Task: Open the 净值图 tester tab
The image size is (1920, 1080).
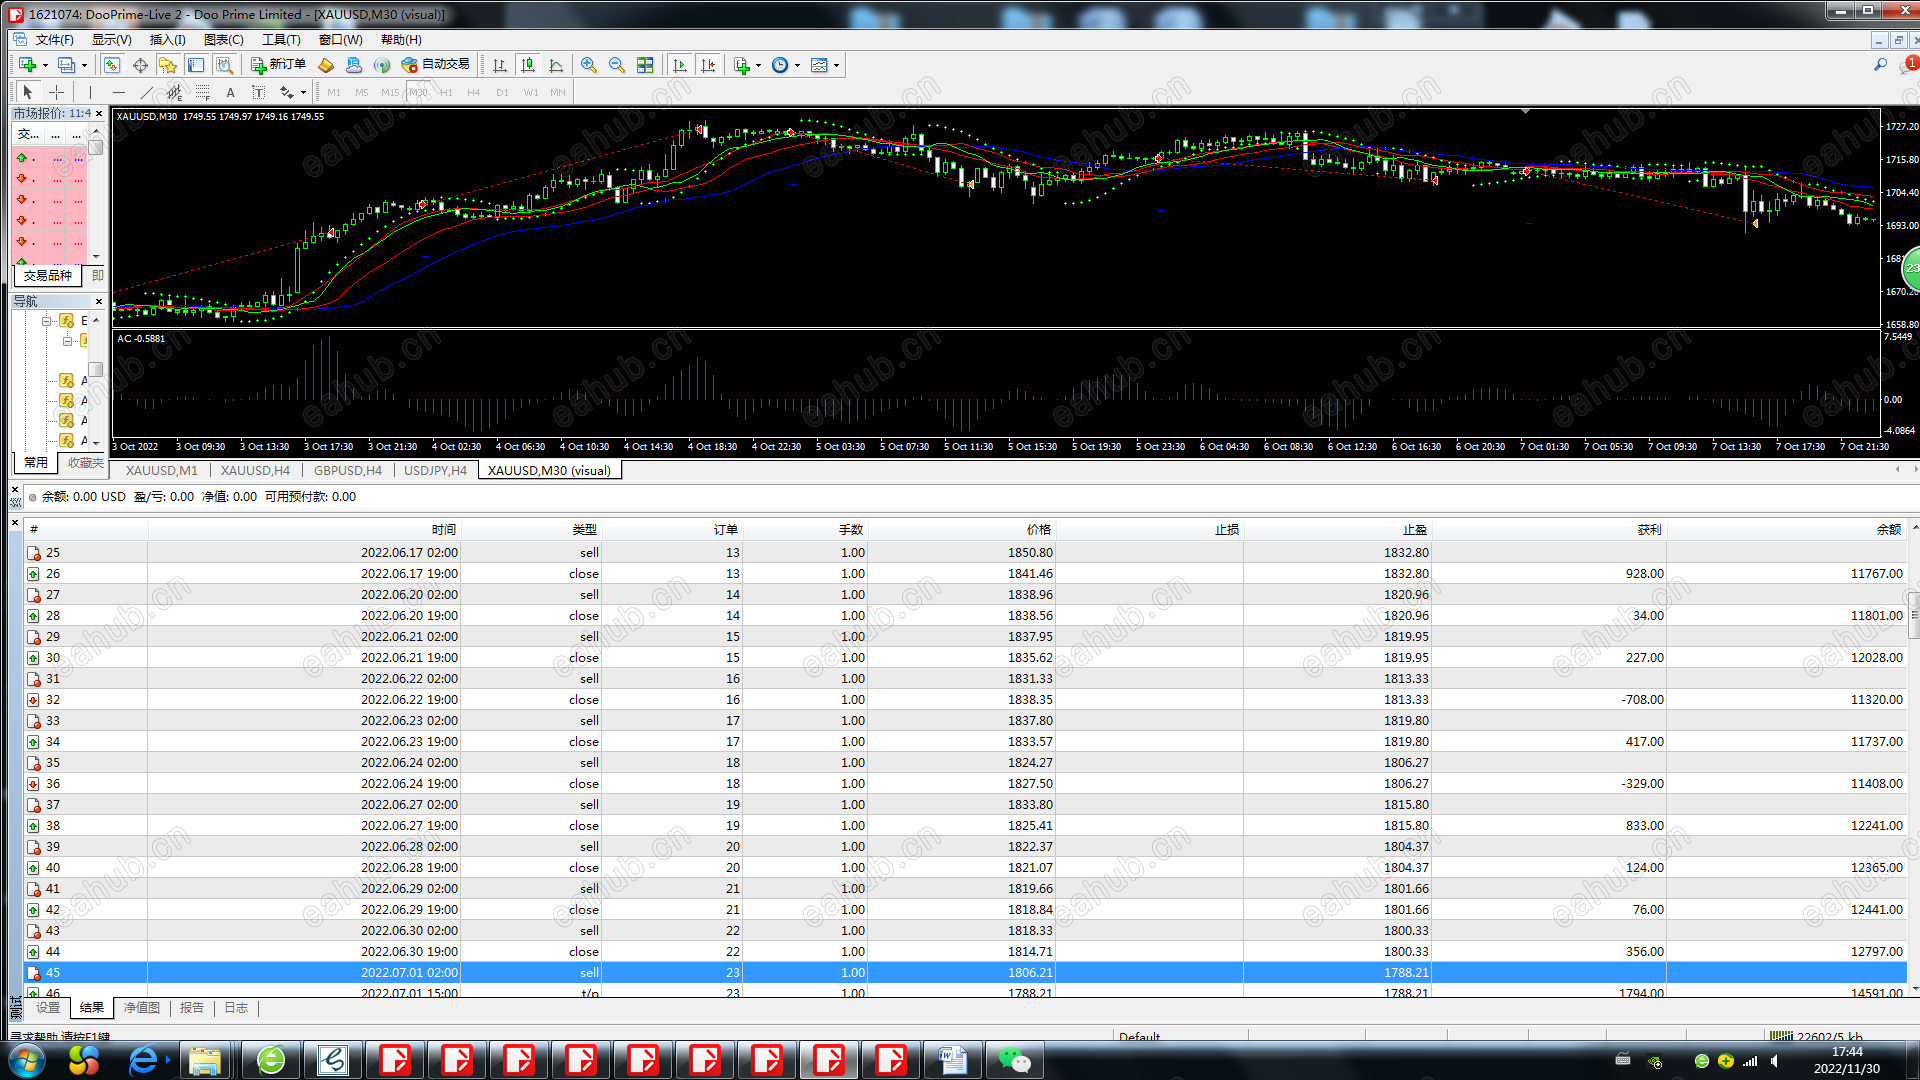Action: click(142, 1008)
